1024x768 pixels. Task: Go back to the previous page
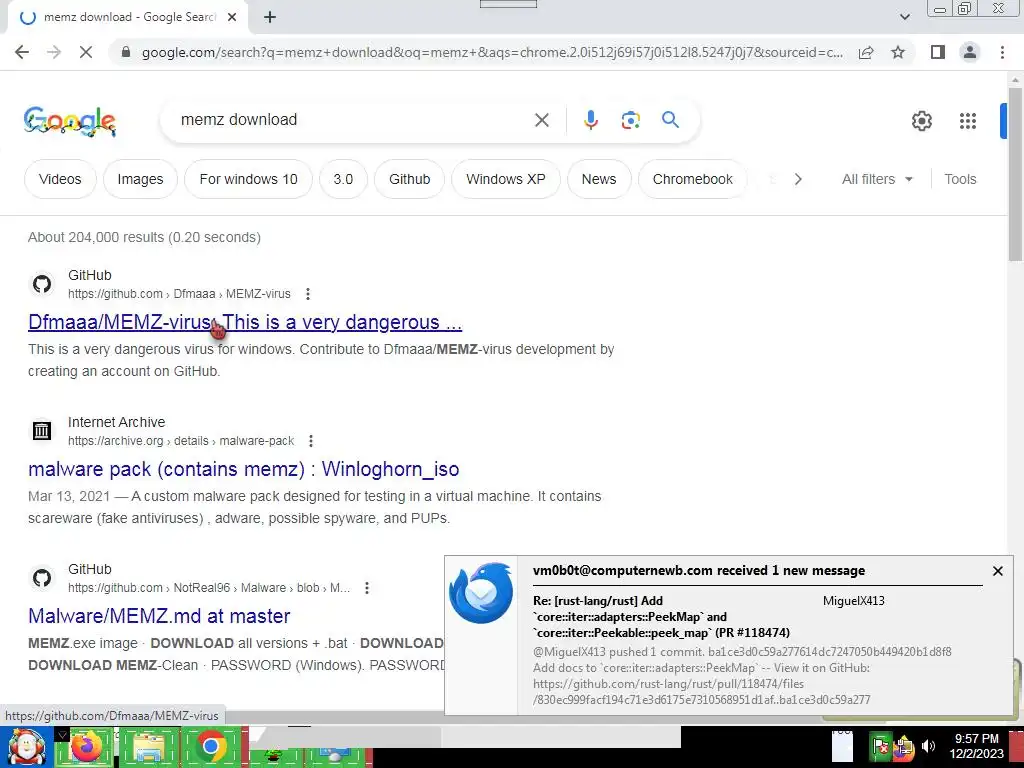(x=22, y=52)
